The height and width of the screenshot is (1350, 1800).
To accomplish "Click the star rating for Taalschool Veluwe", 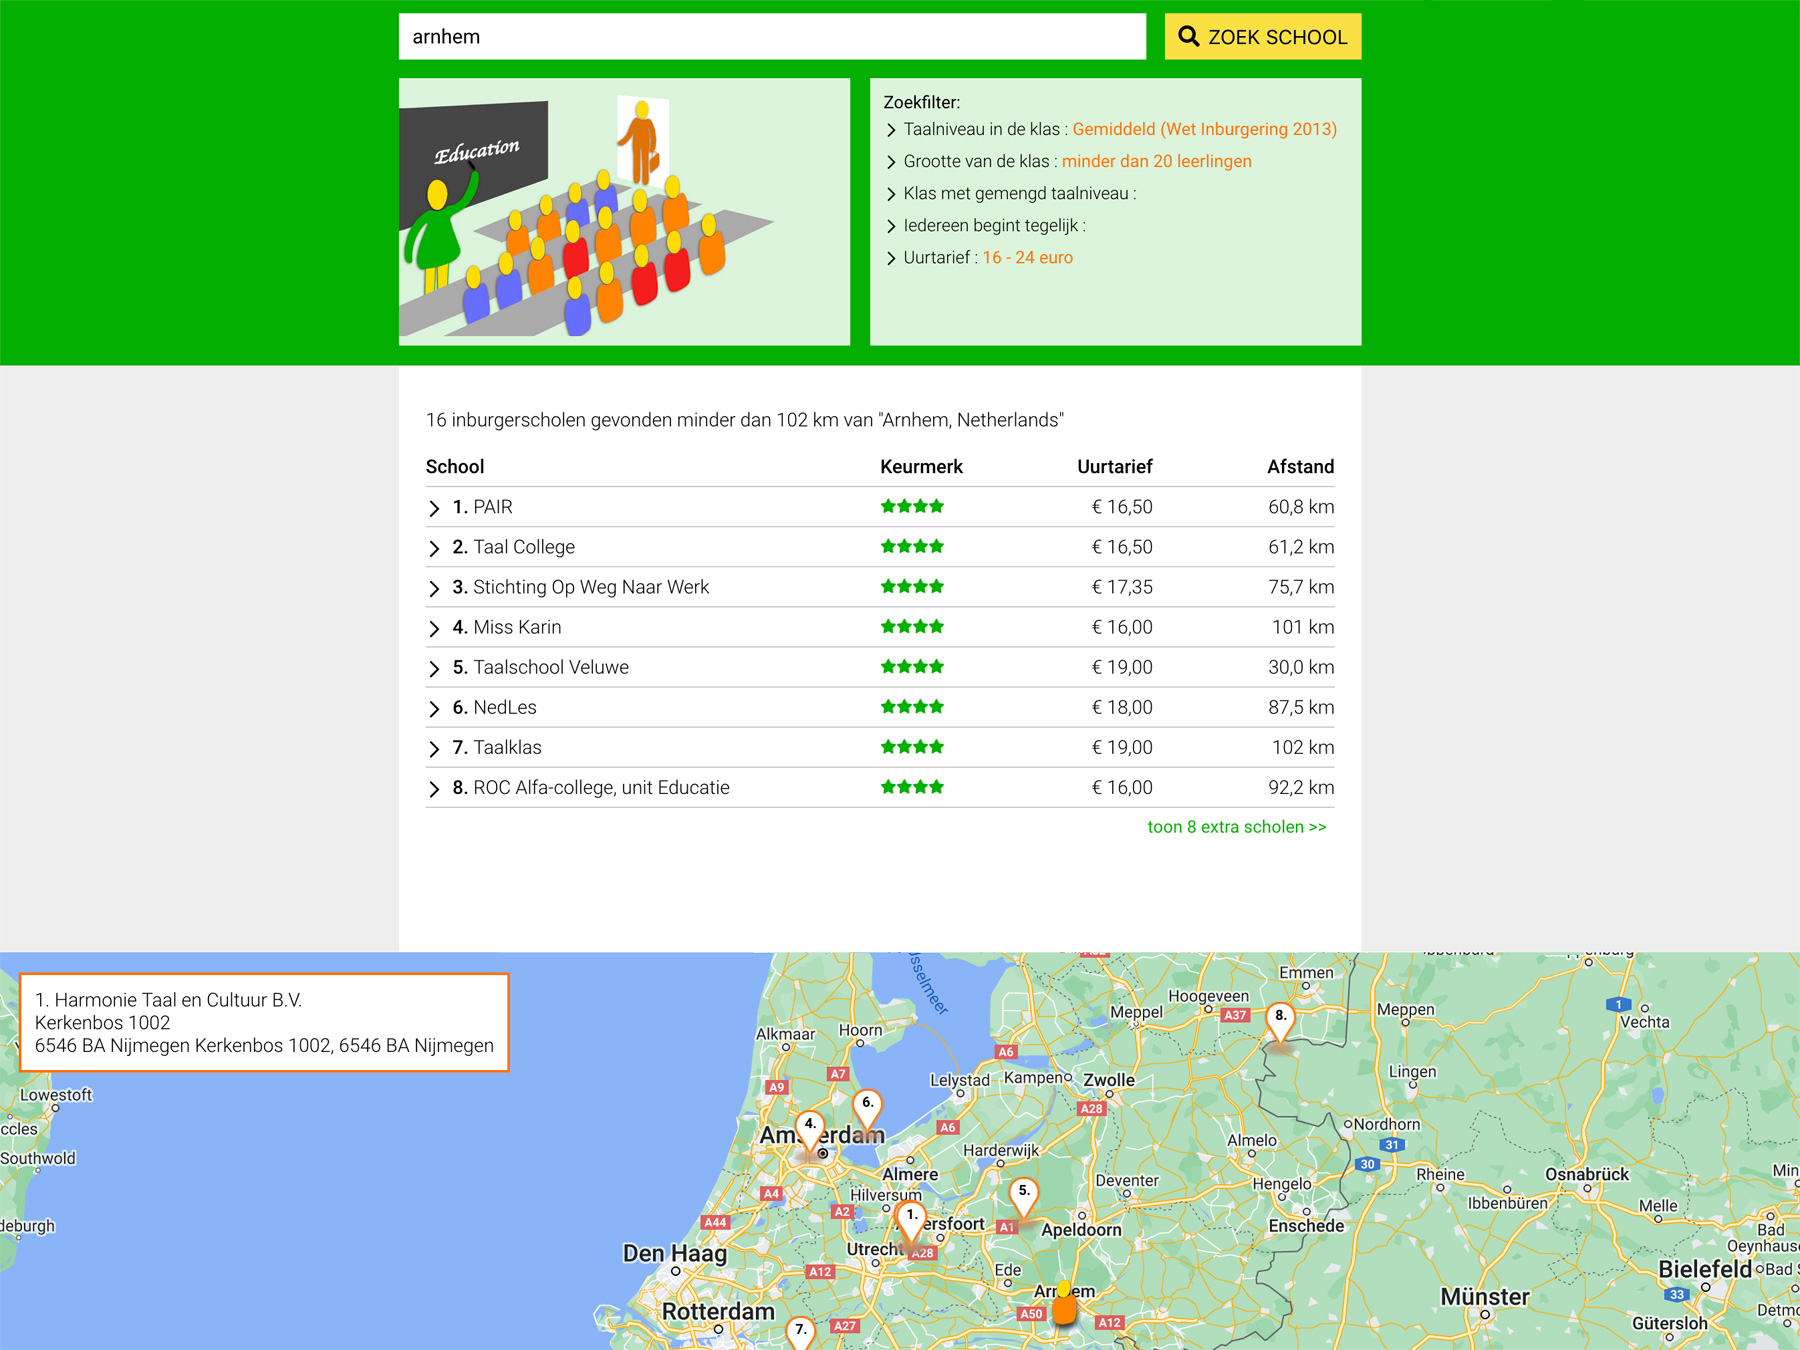I will pos(912,666).
